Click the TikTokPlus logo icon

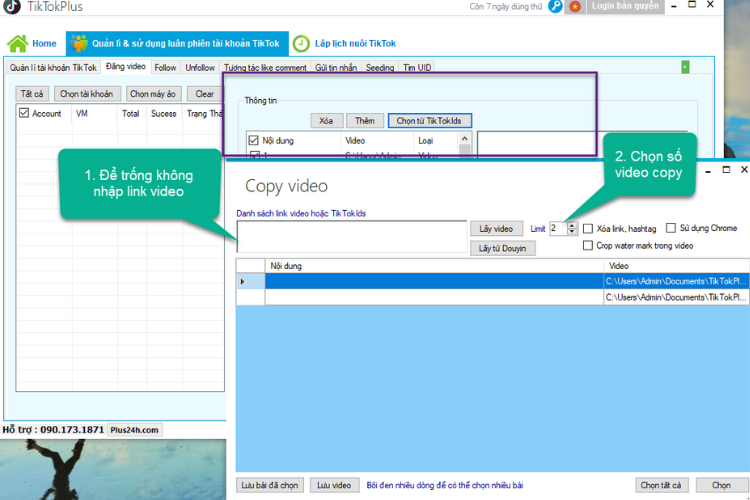point(11,6)
